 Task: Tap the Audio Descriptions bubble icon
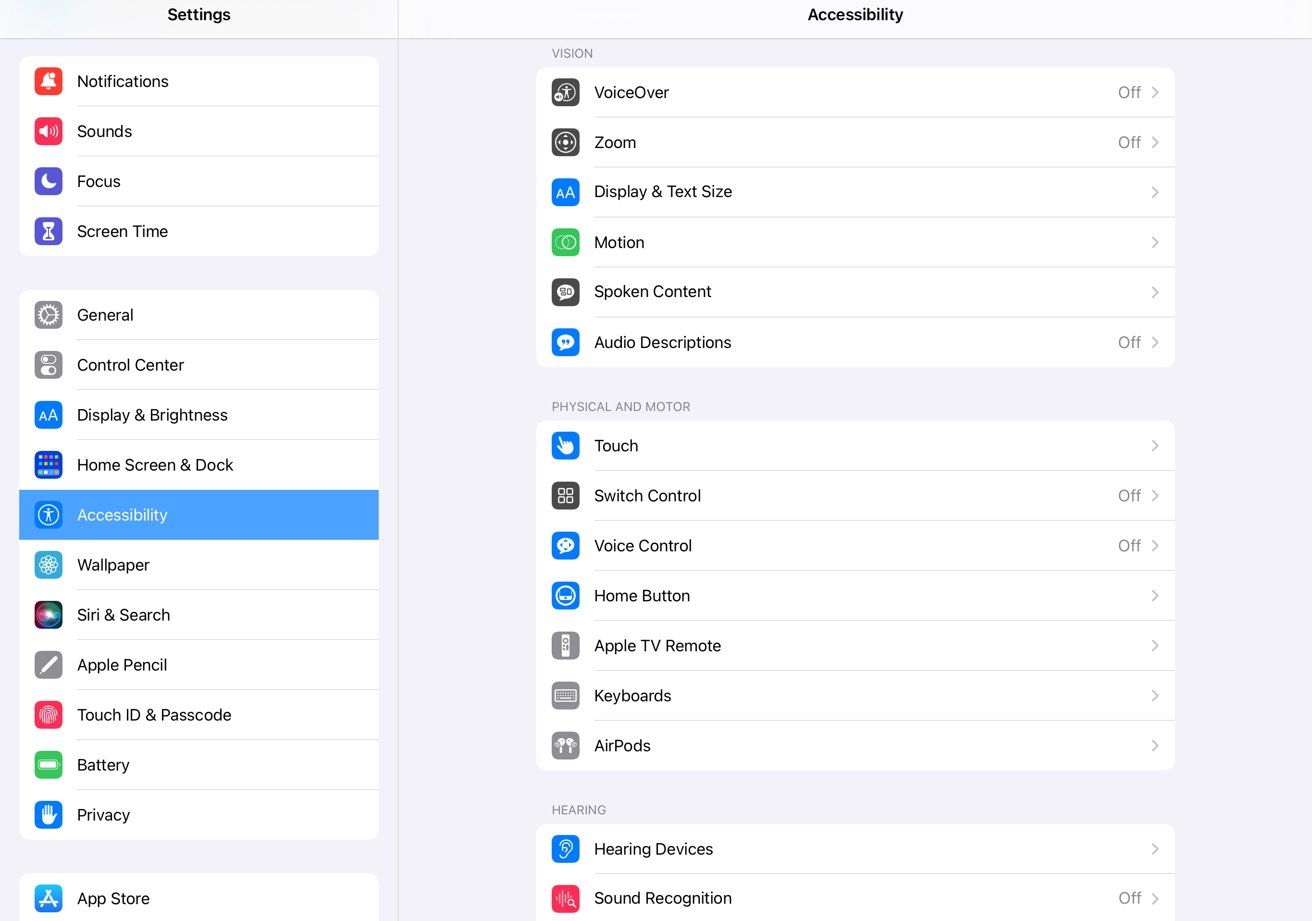tap(565, 342)
